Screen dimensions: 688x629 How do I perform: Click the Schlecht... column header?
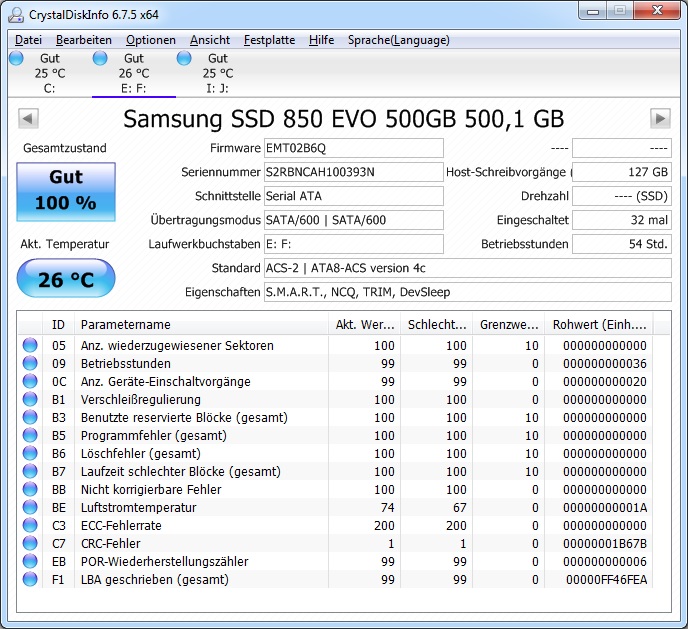(x=437, y=325)
